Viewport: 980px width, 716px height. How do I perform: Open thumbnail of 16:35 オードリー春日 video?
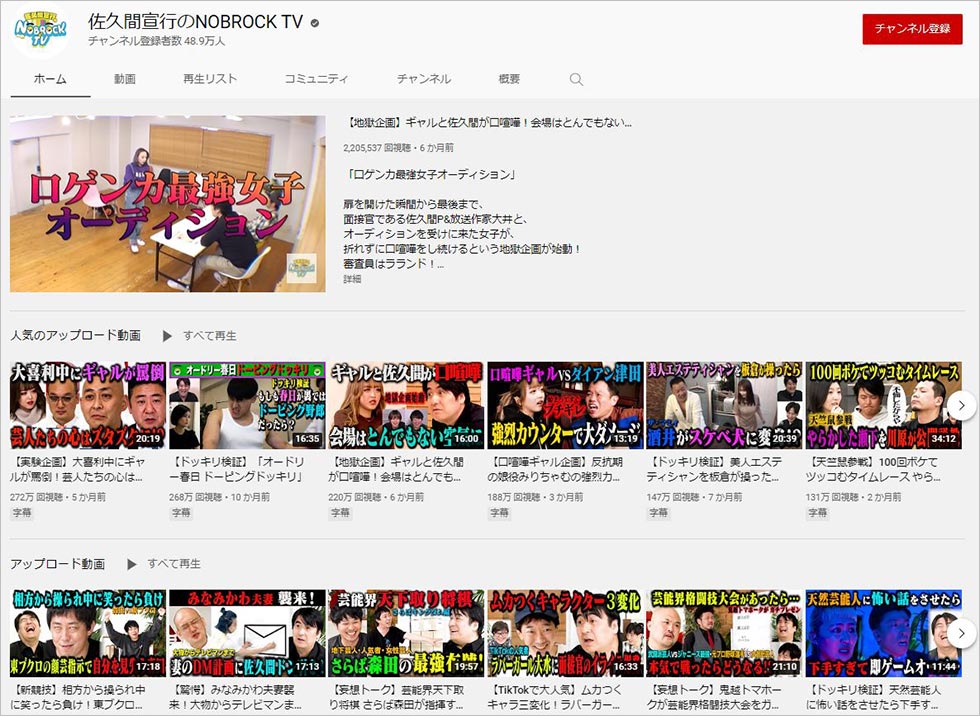[247, 405]
